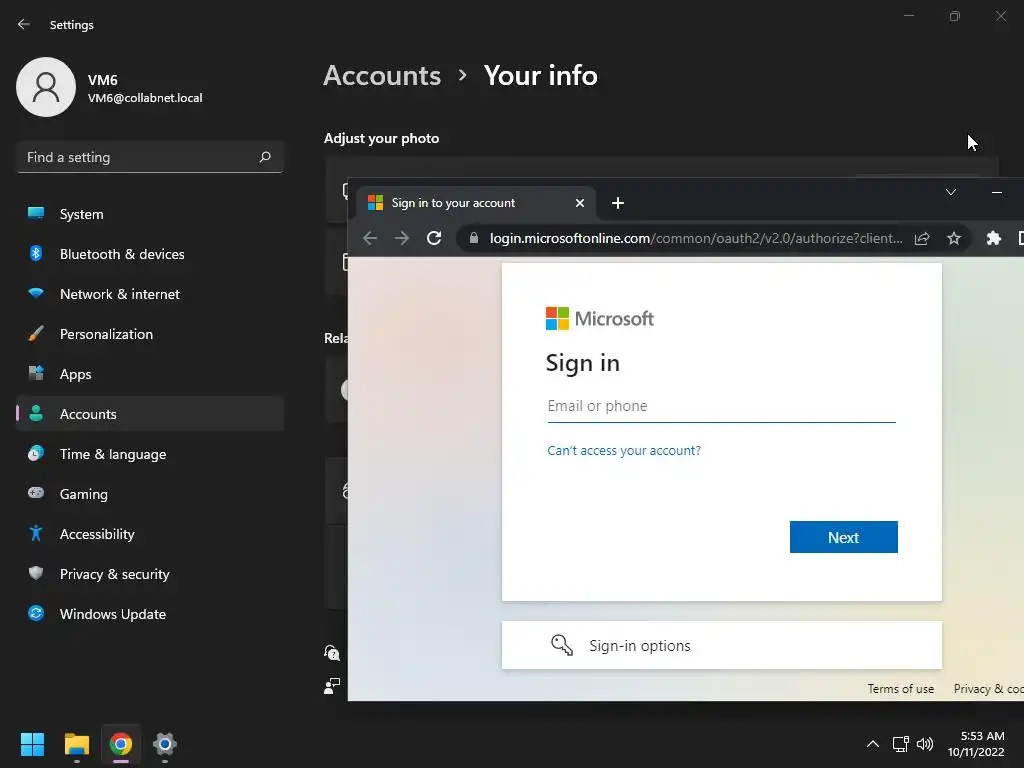Open Bluetooth & devices settings
The width and height of the screenshot is (1024, 768).
click(150, 254)
